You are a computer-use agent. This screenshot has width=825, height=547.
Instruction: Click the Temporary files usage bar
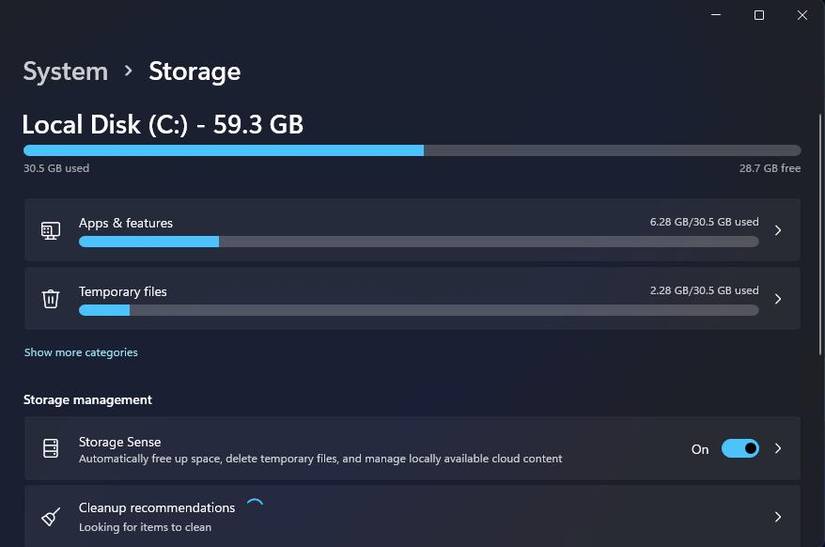click(418, 310)
